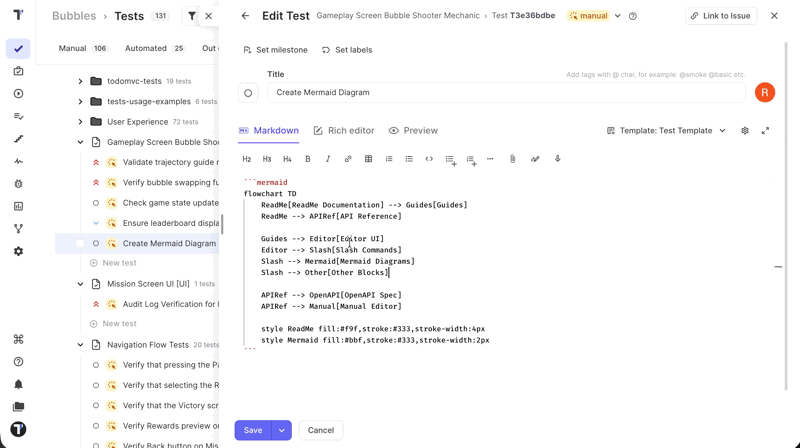Insert a link using toolbar icon
The image size is (800, 448).
348,159
